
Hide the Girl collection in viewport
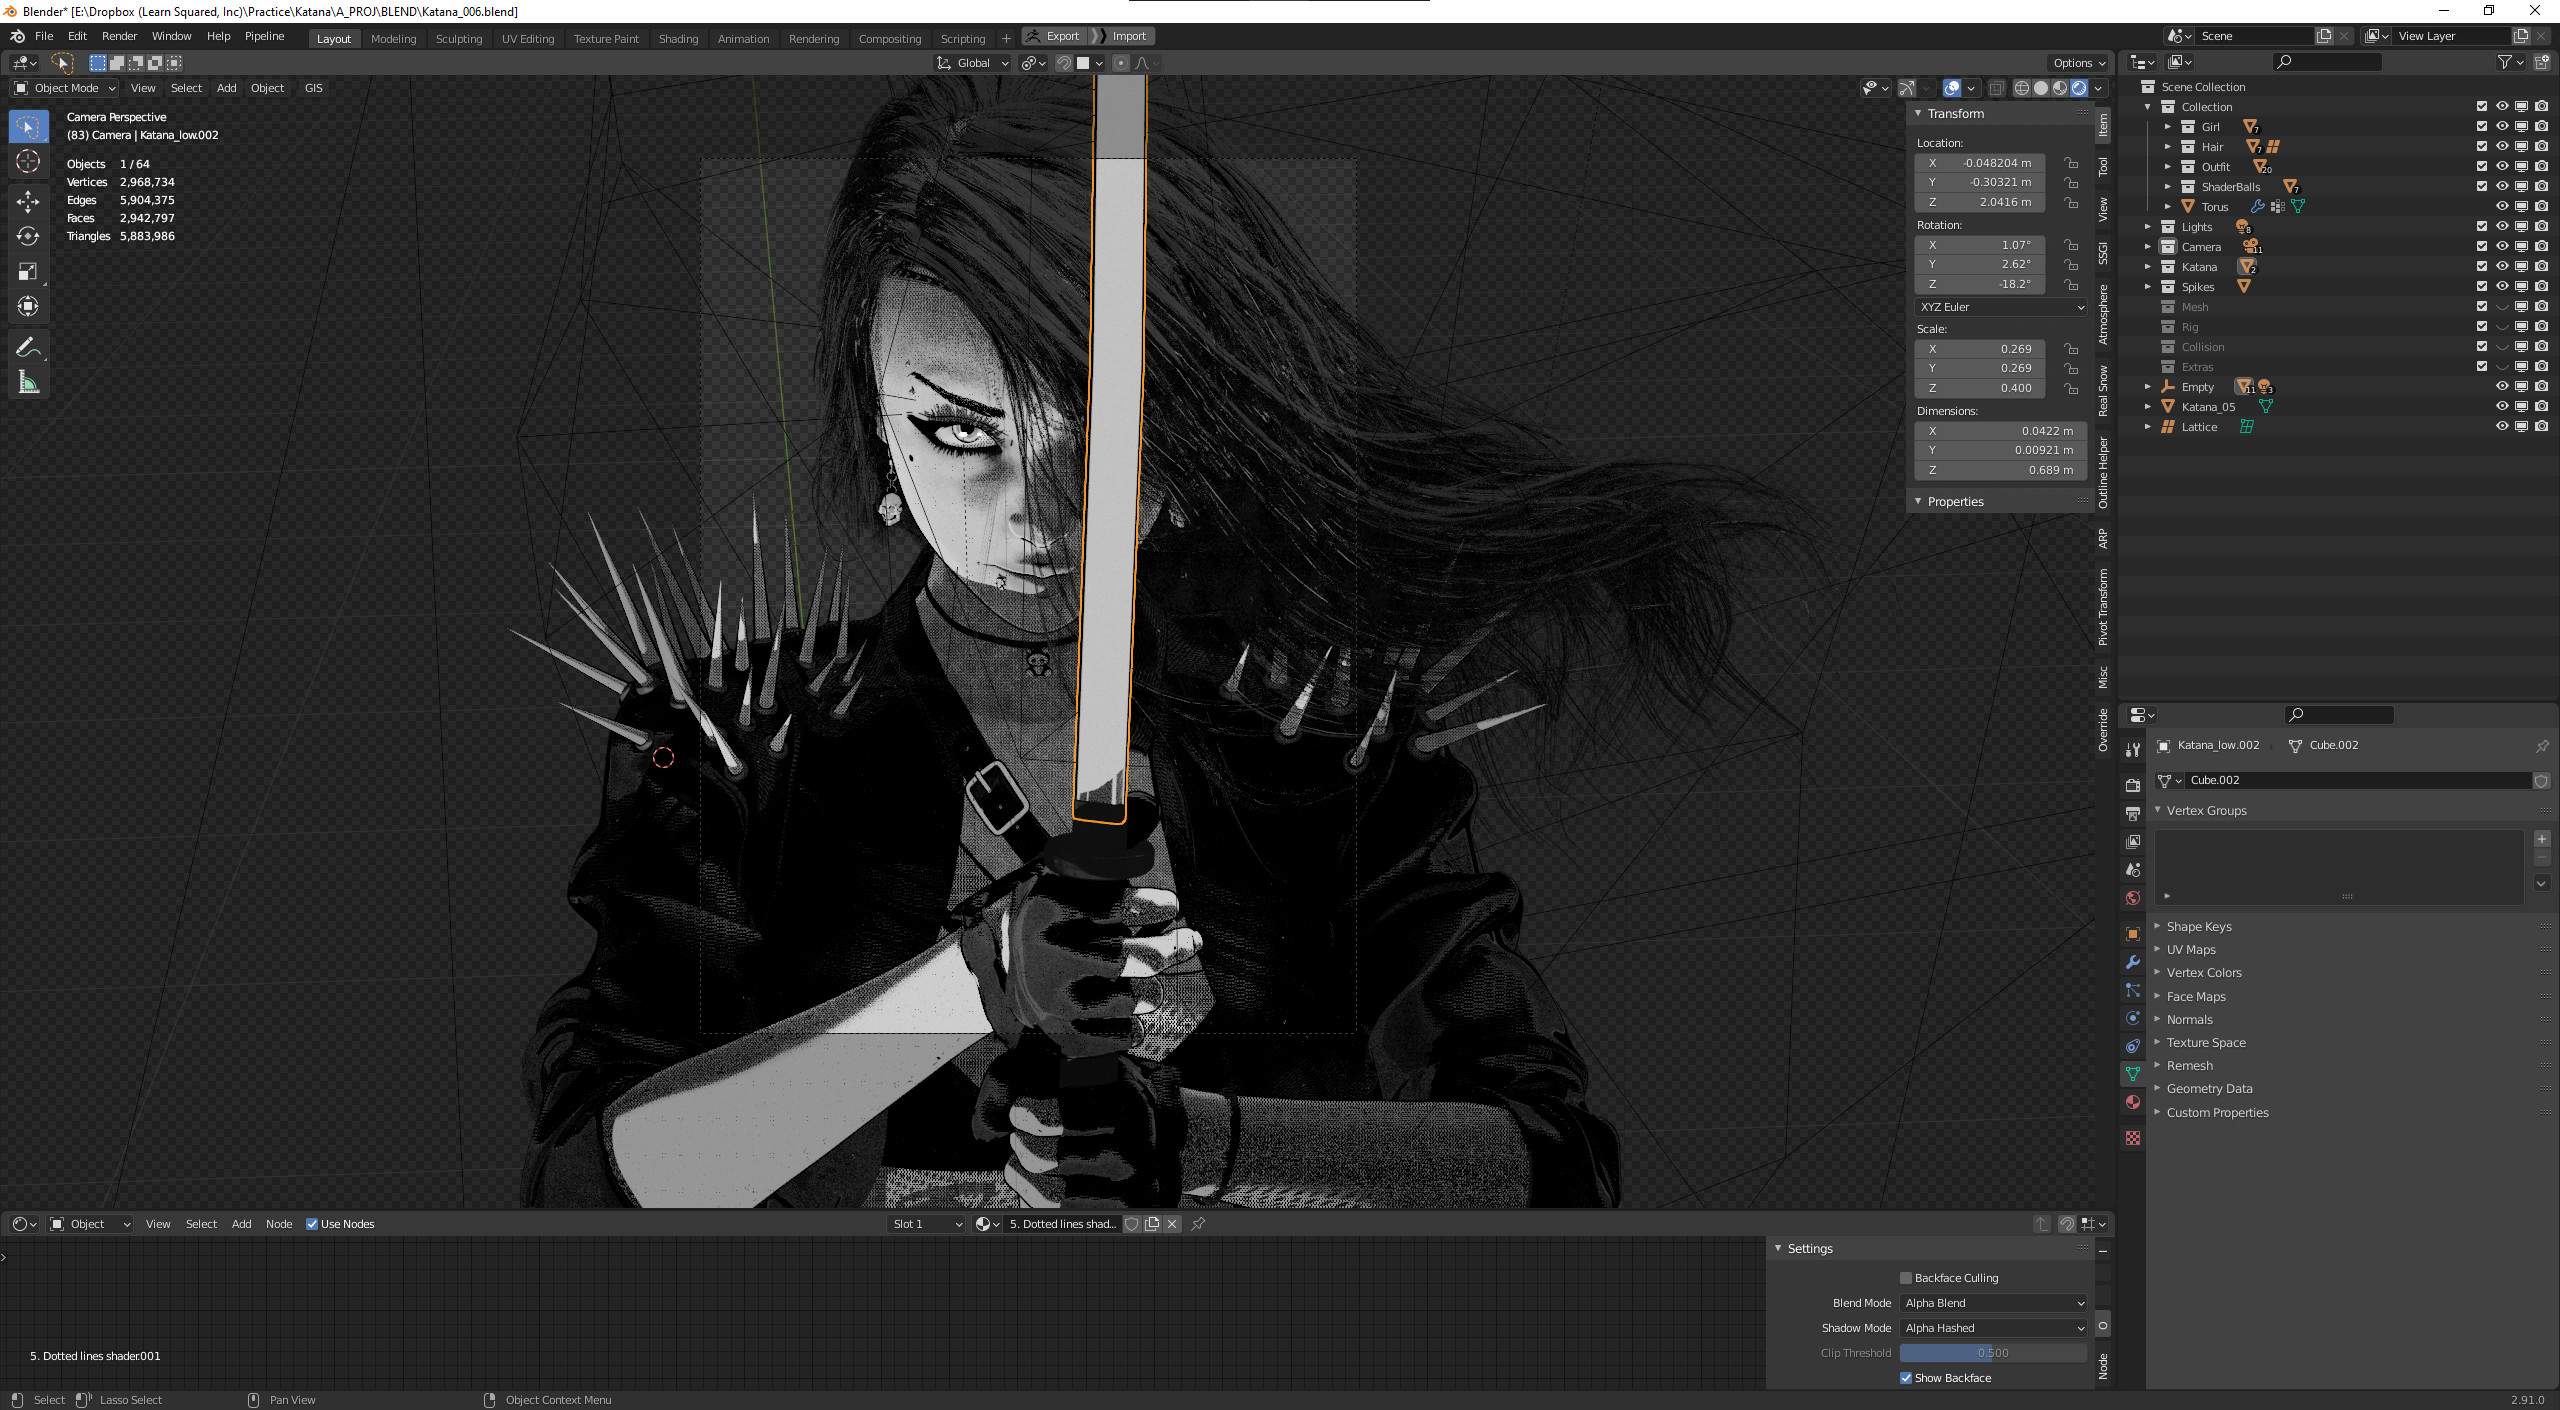point(2502,126)
